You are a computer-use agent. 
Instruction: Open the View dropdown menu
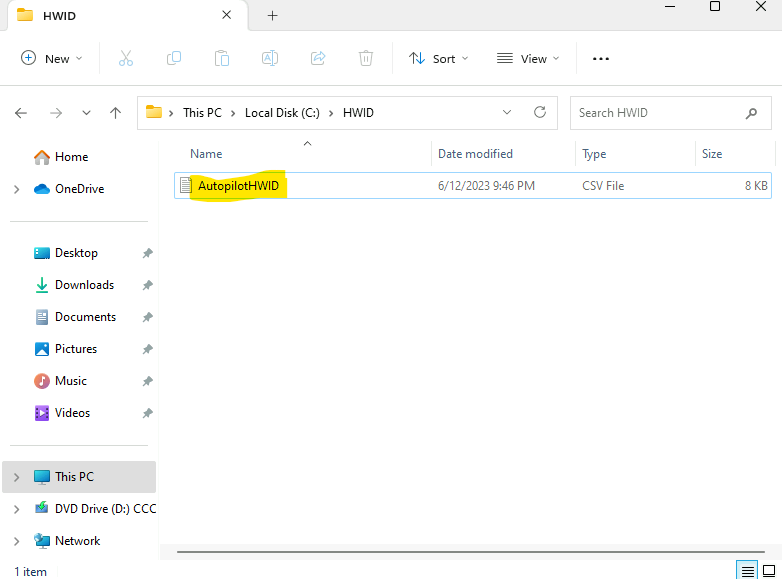click(x=528, y=58)
